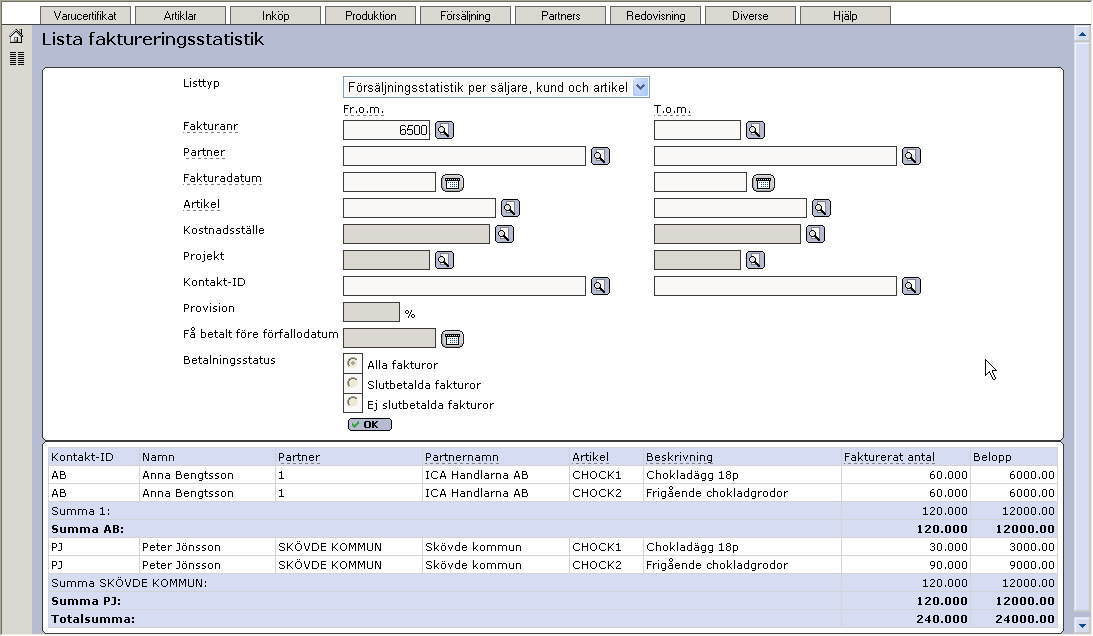Click scrollbar down arrow
This screenshot has width=1093, height=636.
click(x=1082, y=625)
